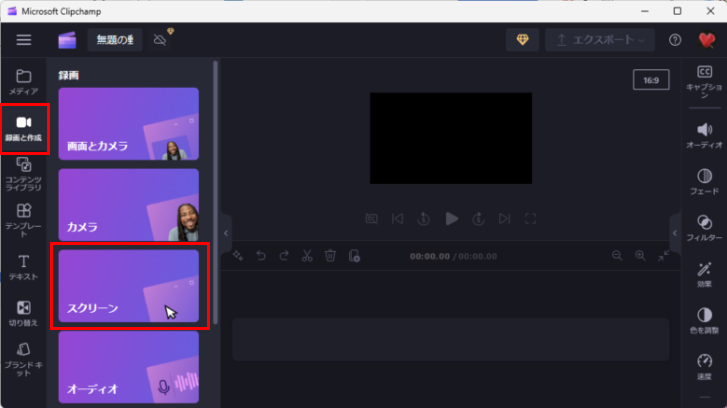Select the コンテンツライブラリ content library icon
Image resolution: width=727 pixels, height=408 pixels.
tap(23, 171)
